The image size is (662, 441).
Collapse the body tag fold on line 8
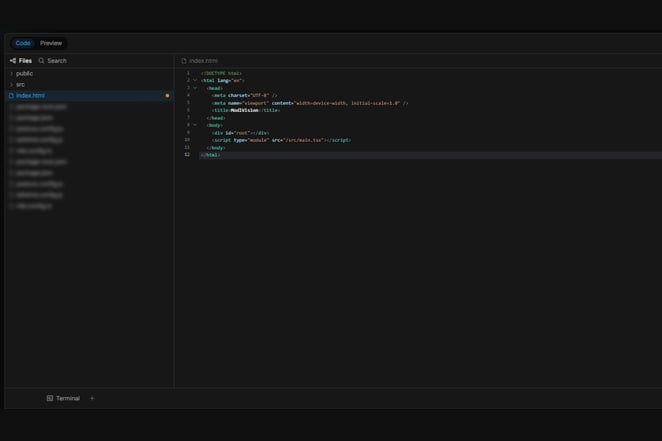point(195,125)
